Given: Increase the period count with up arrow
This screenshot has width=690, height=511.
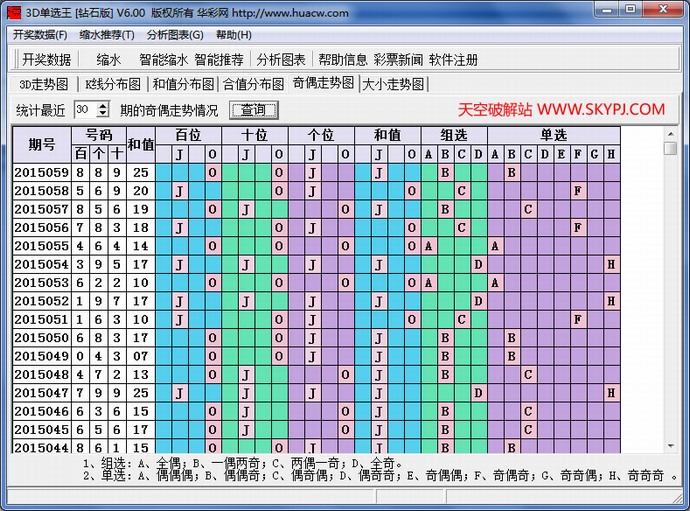Looking at the screenshot, I should point(103,105).
